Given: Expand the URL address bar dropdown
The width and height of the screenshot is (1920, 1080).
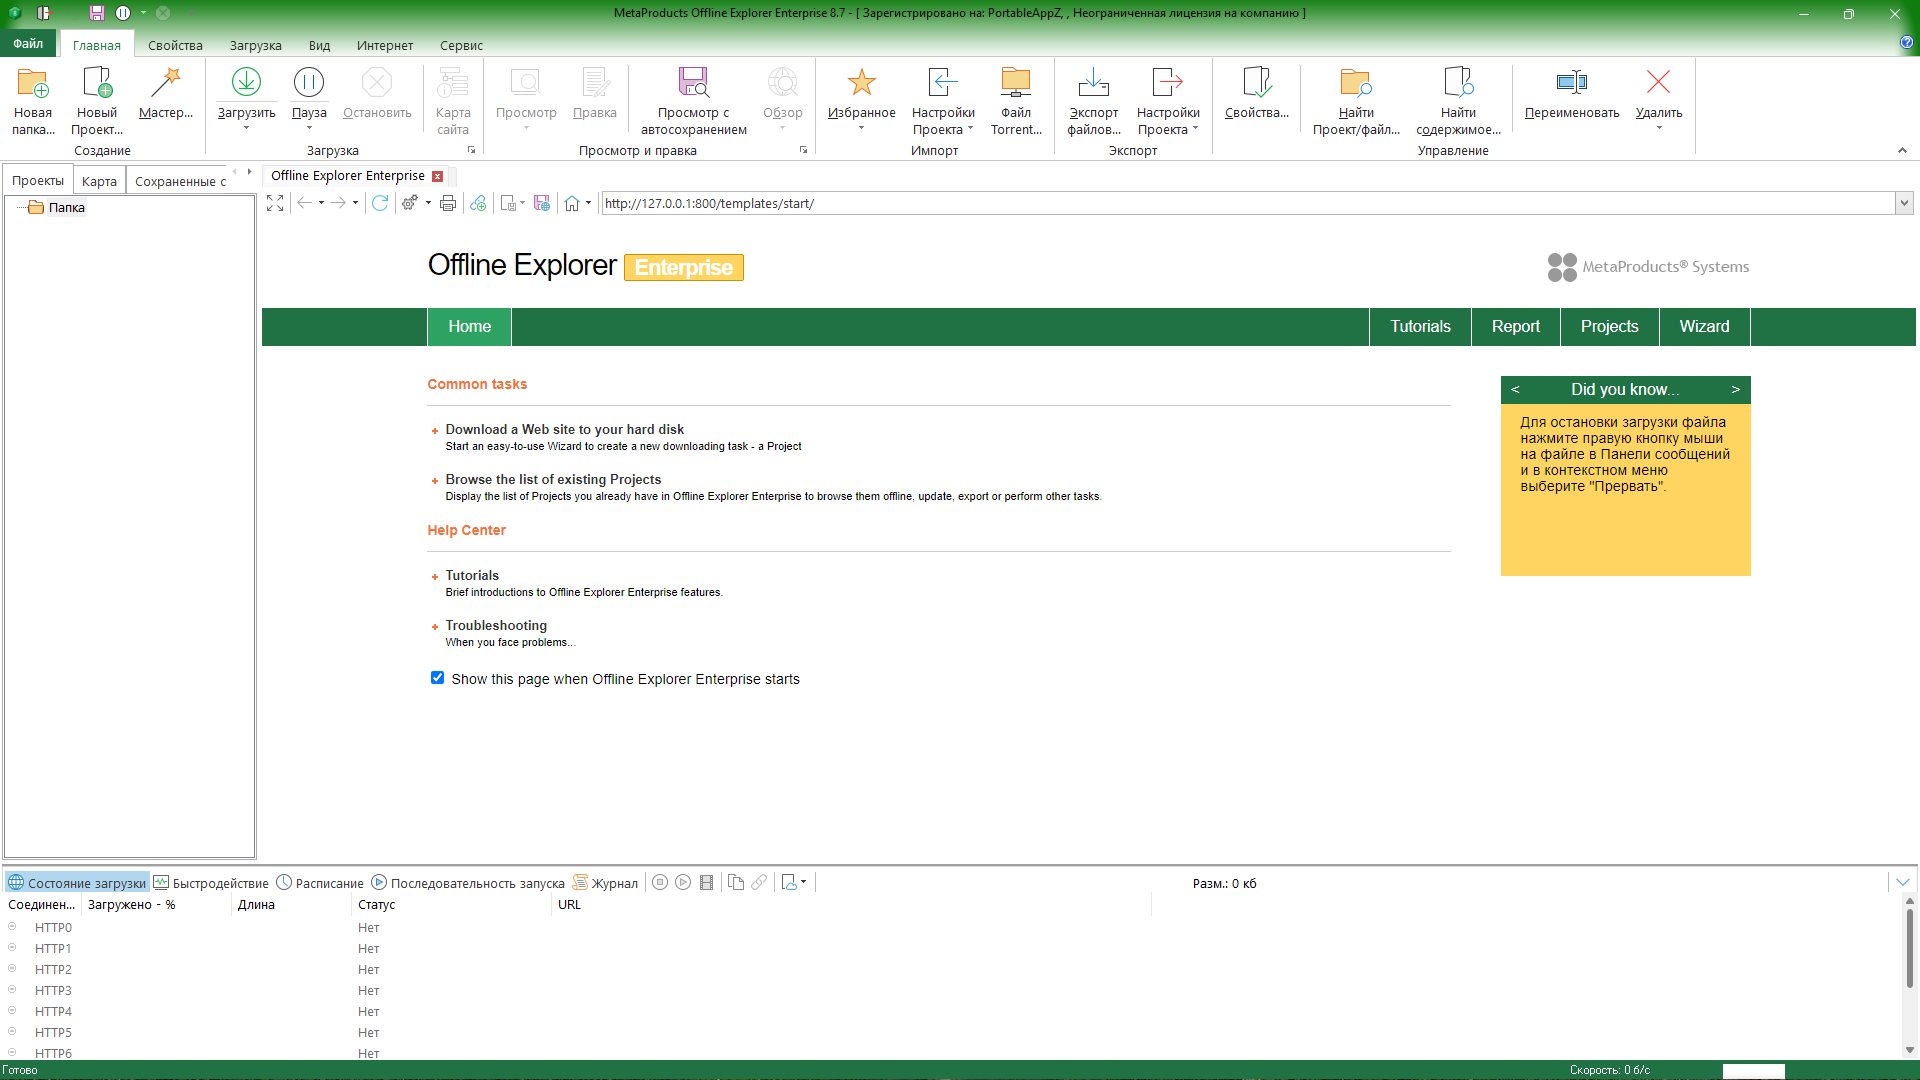Looking at the screenshot, I should tap(1903, 203).
